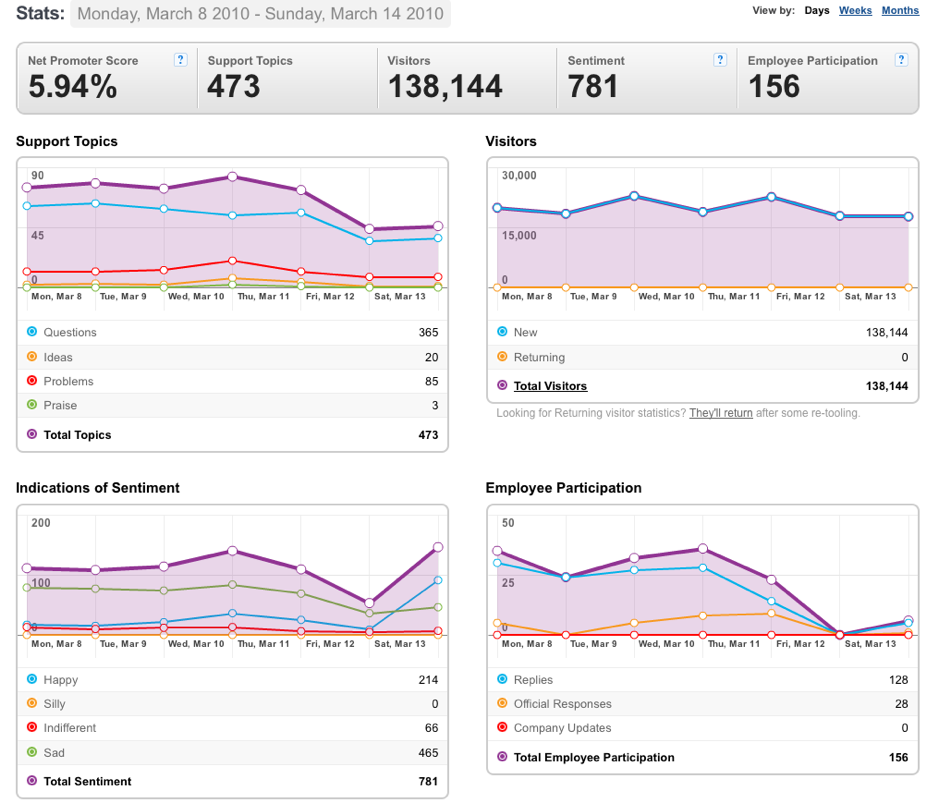Open the Total Visitors link
The height and width of the screenshot is (804, 939).
[550, 386]
